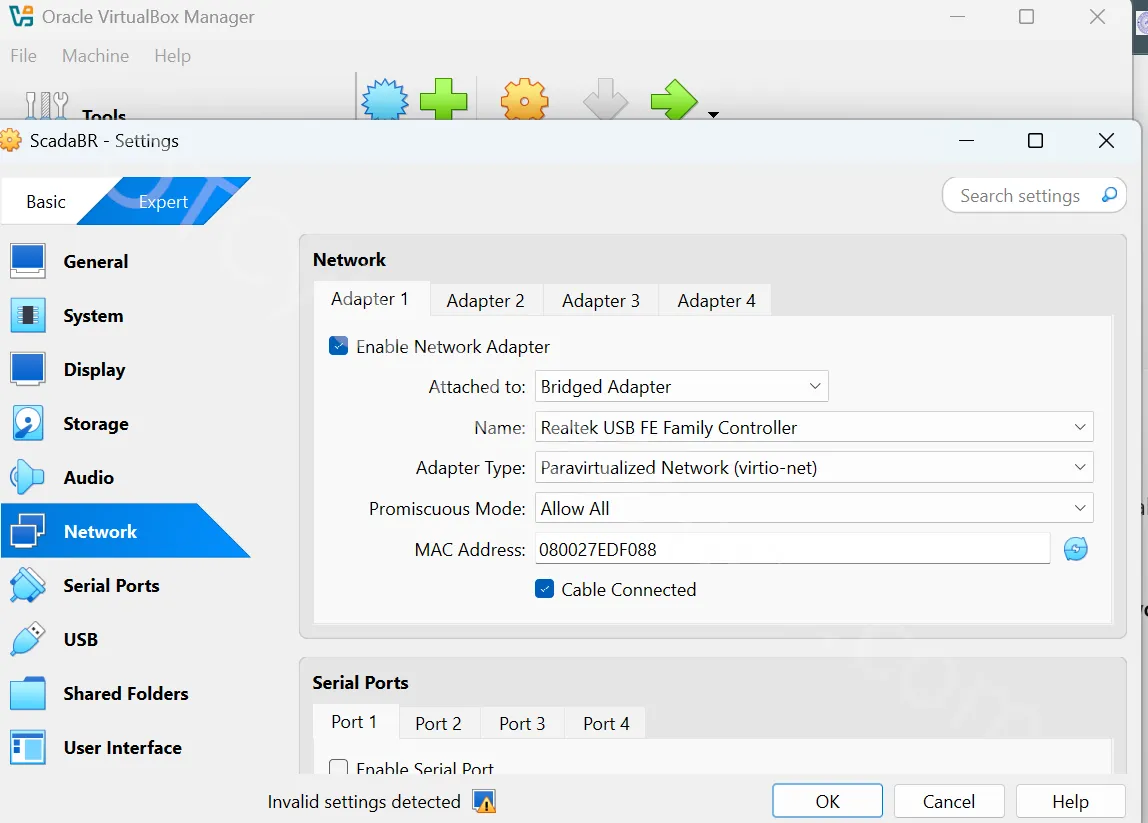Viewport: 1148px width, 823px height.
Task: Open the Name Realtek USB controller dropdown
Action: (814, 427)
